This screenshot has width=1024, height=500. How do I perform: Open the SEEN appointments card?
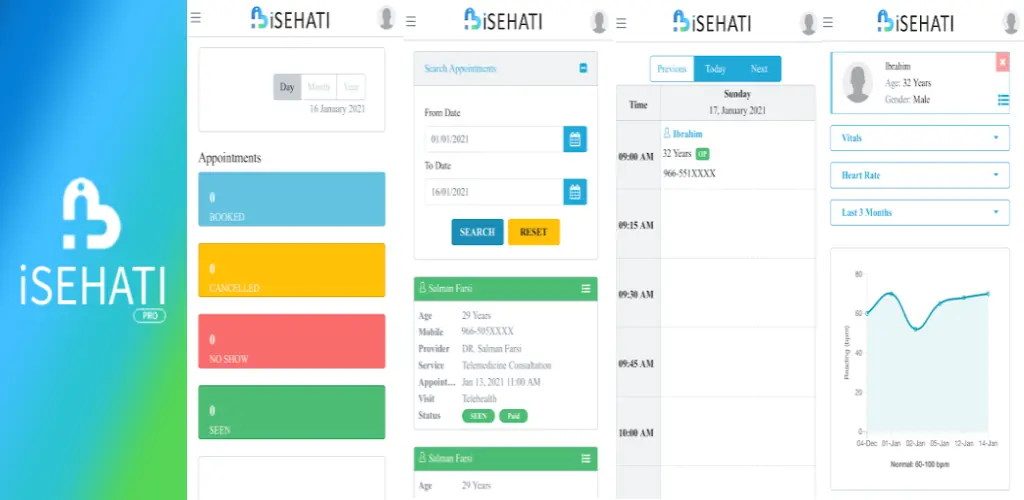(291, 412)
